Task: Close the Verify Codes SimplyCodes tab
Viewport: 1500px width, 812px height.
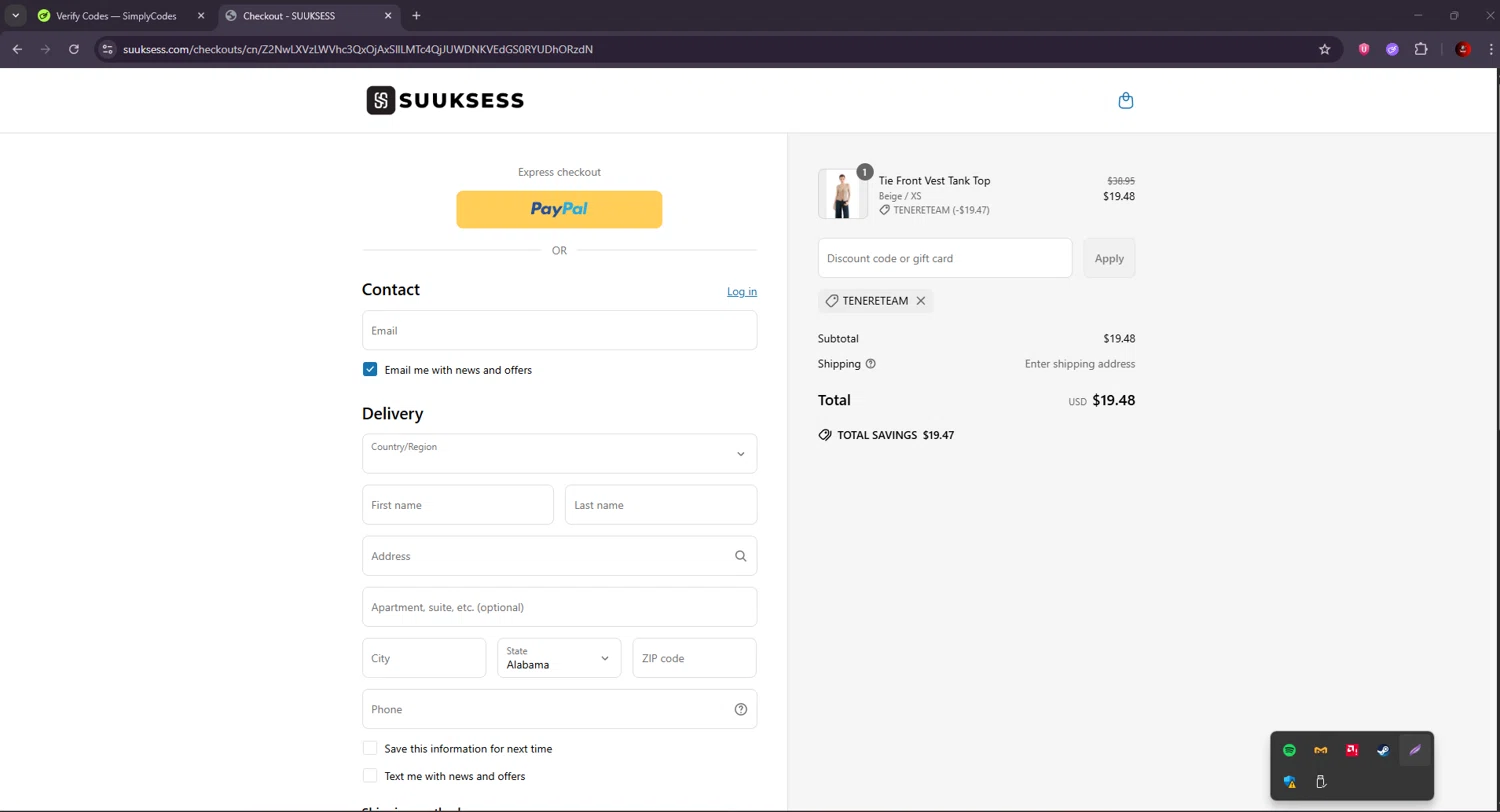Action: [201, 16]
